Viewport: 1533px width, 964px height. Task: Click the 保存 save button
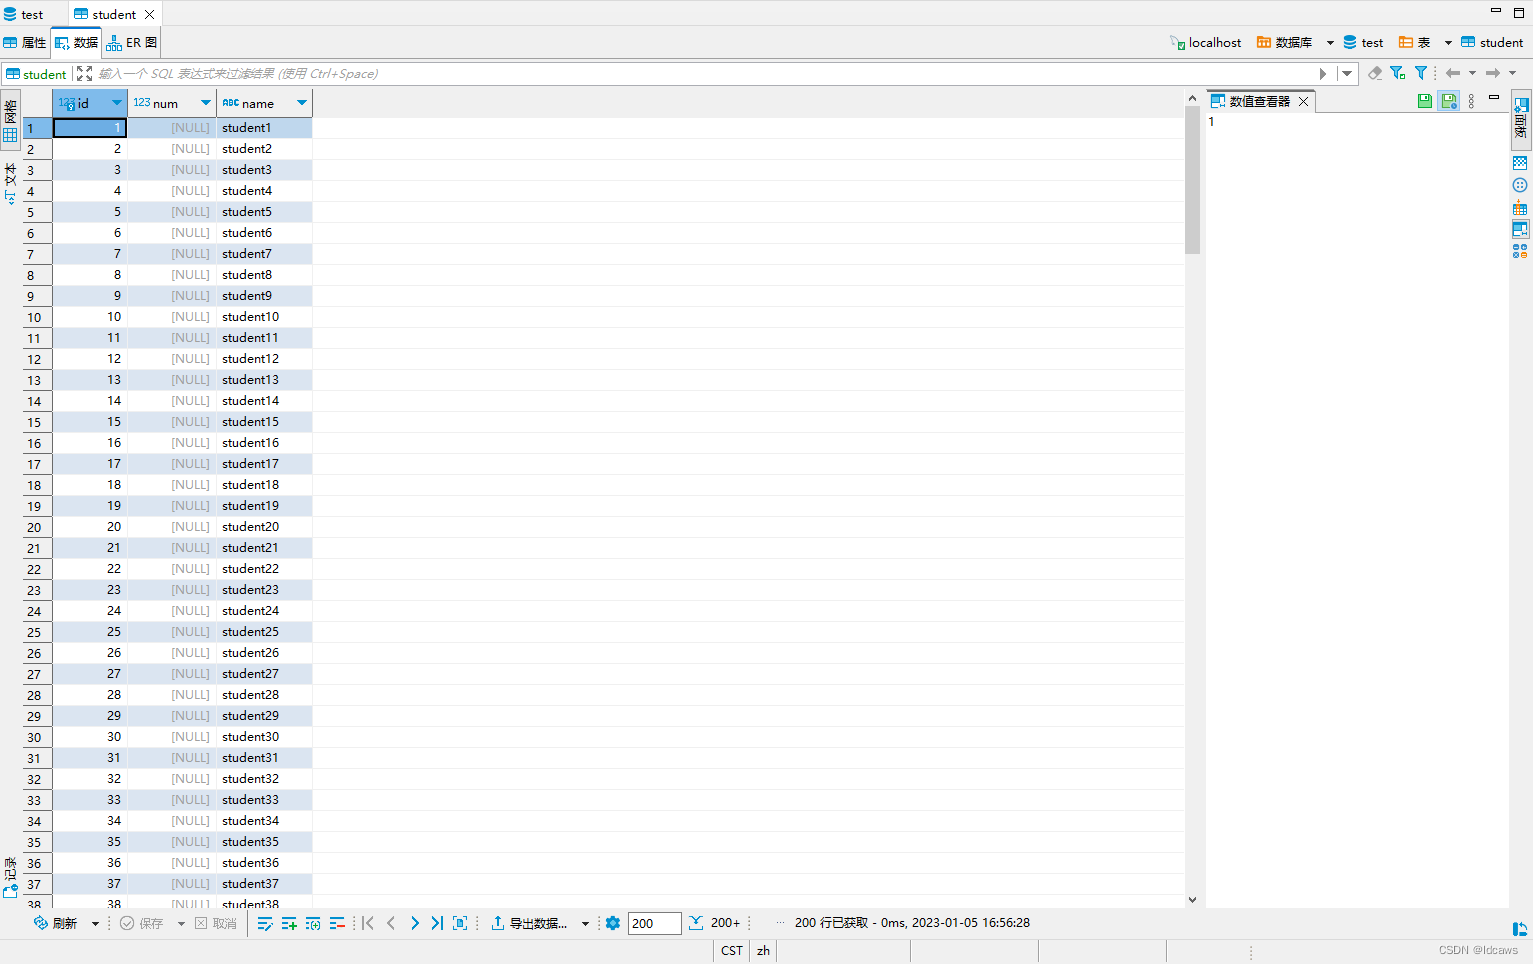(x=142, y=923)
